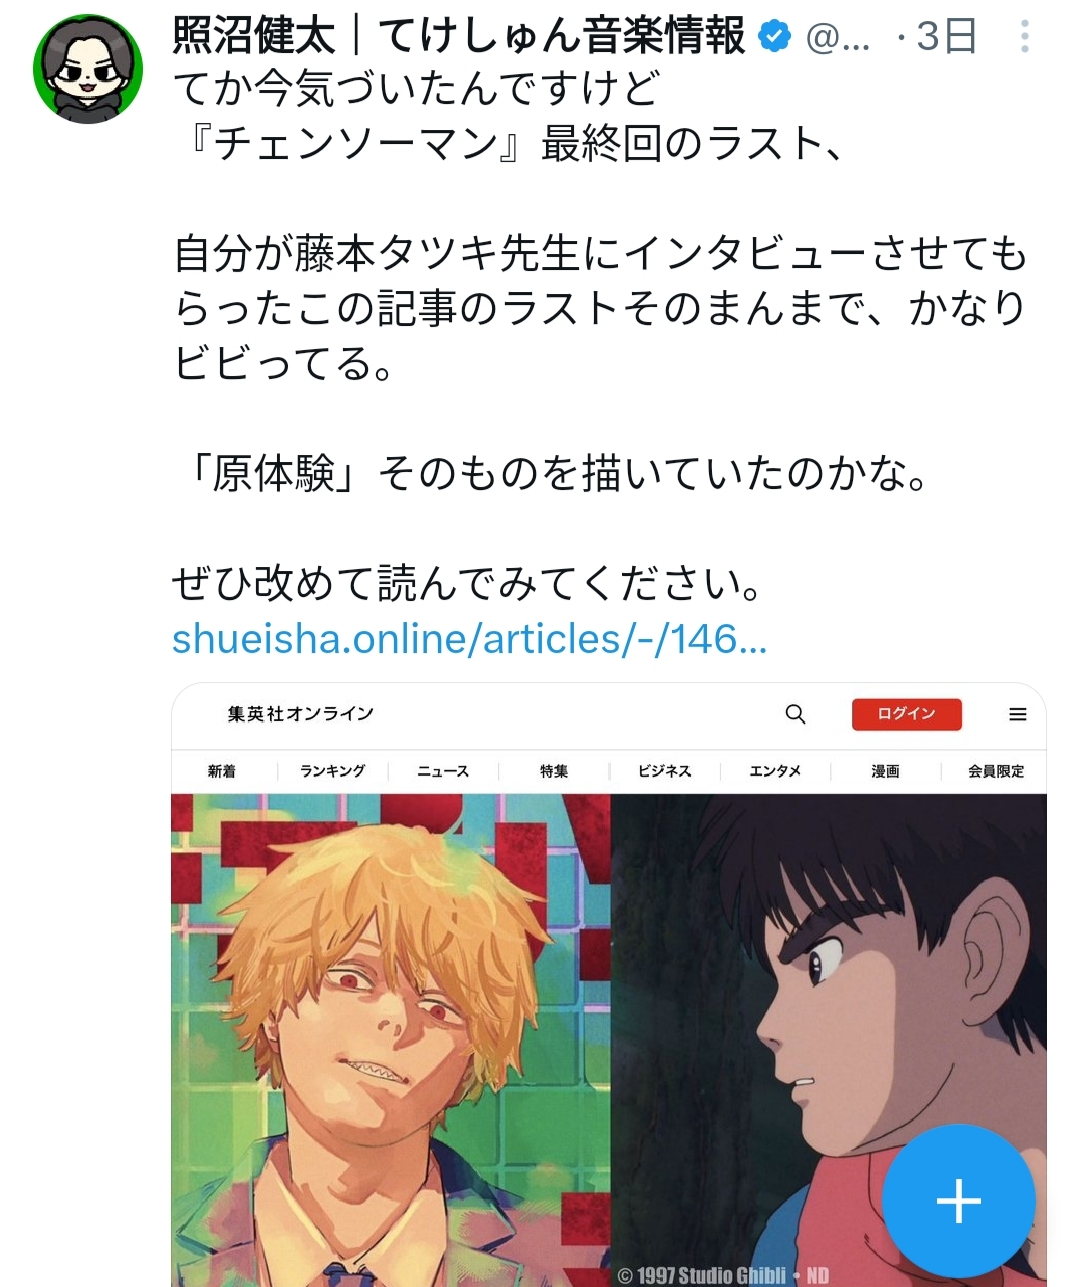Click the blue verified badge
Screen dimensions: 1080x1287
click(x=774, y=37)
